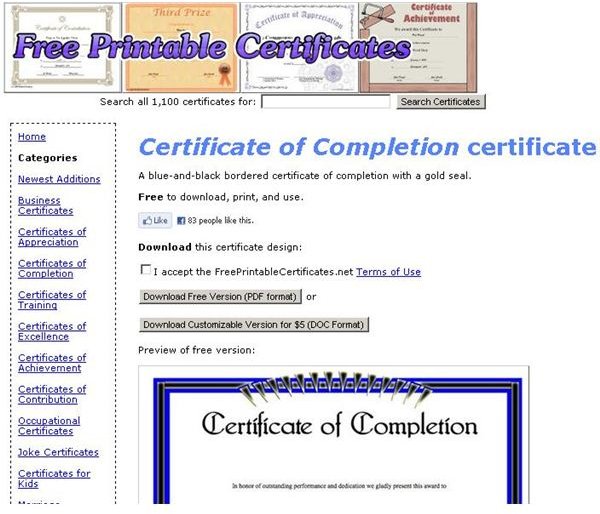Click the Free Printable Certificates banner logo
The height and width of the screenshot is (514, 600).
coord(212,47)
